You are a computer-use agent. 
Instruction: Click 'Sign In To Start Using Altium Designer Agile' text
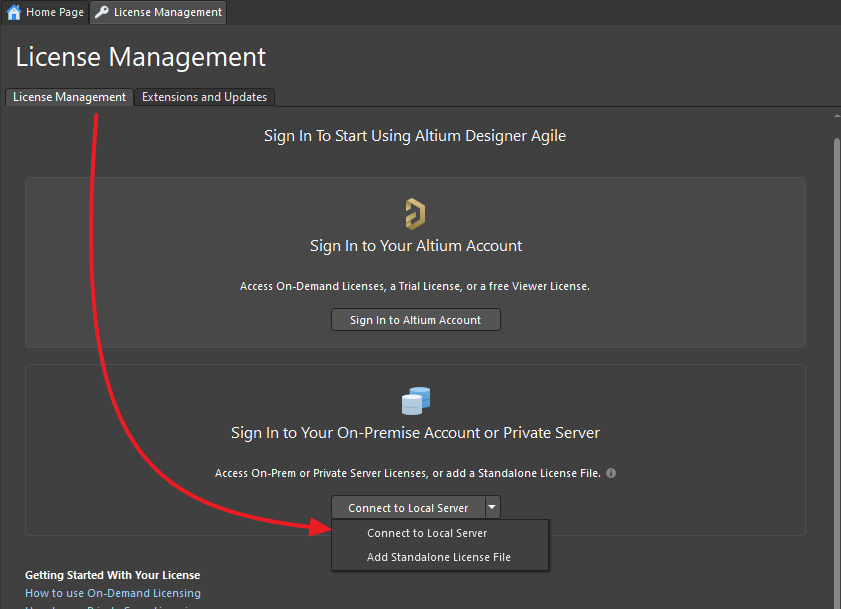pyautogui.click(x=415, y=136)
